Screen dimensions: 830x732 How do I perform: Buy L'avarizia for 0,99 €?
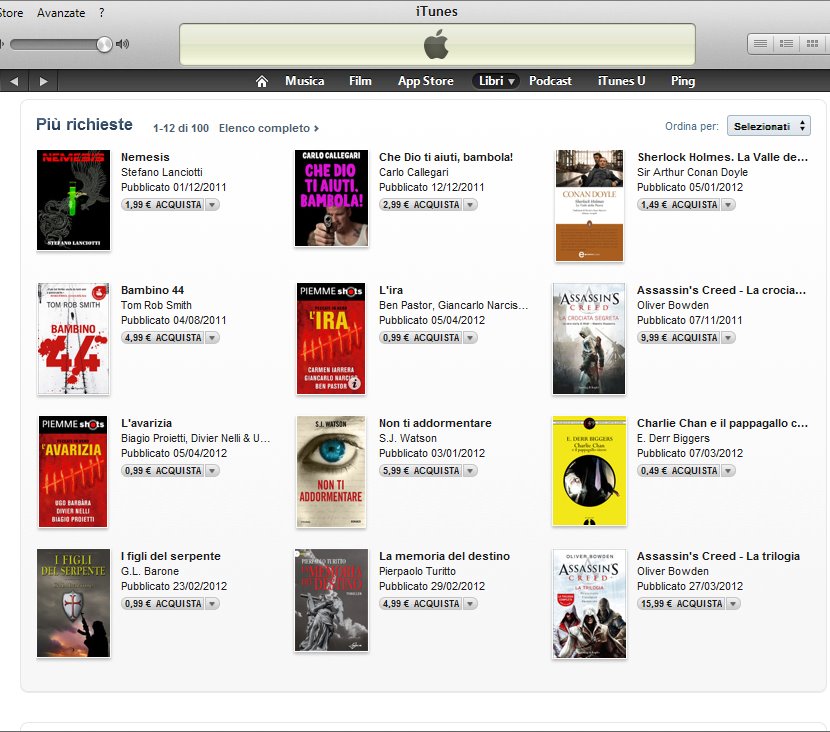tap(163, 470)
